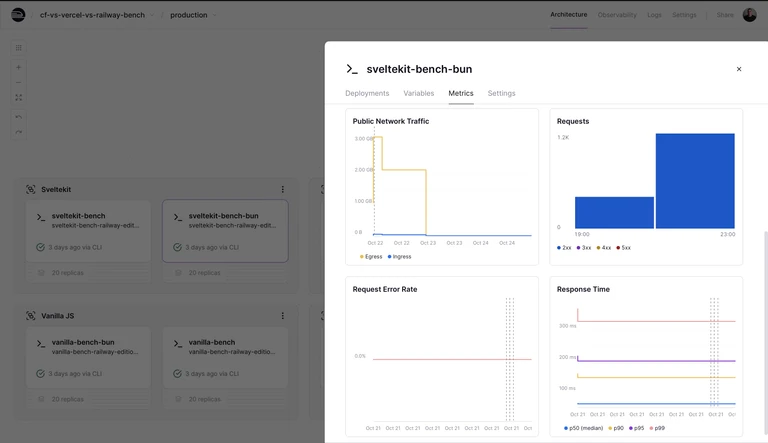768x443 pixels.
Task: Click the Railway logo icon
Action: [18, 15]
